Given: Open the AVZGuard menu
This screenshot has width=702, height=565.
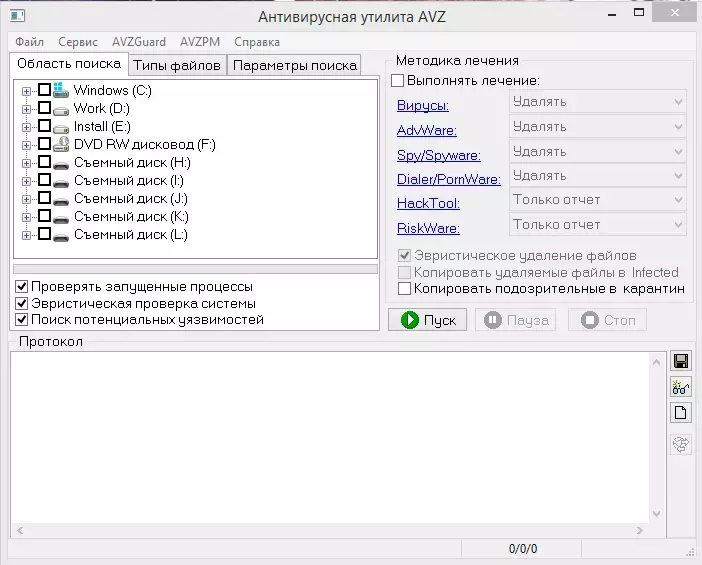Looking at the screenshot, I should tap(139, 42).
